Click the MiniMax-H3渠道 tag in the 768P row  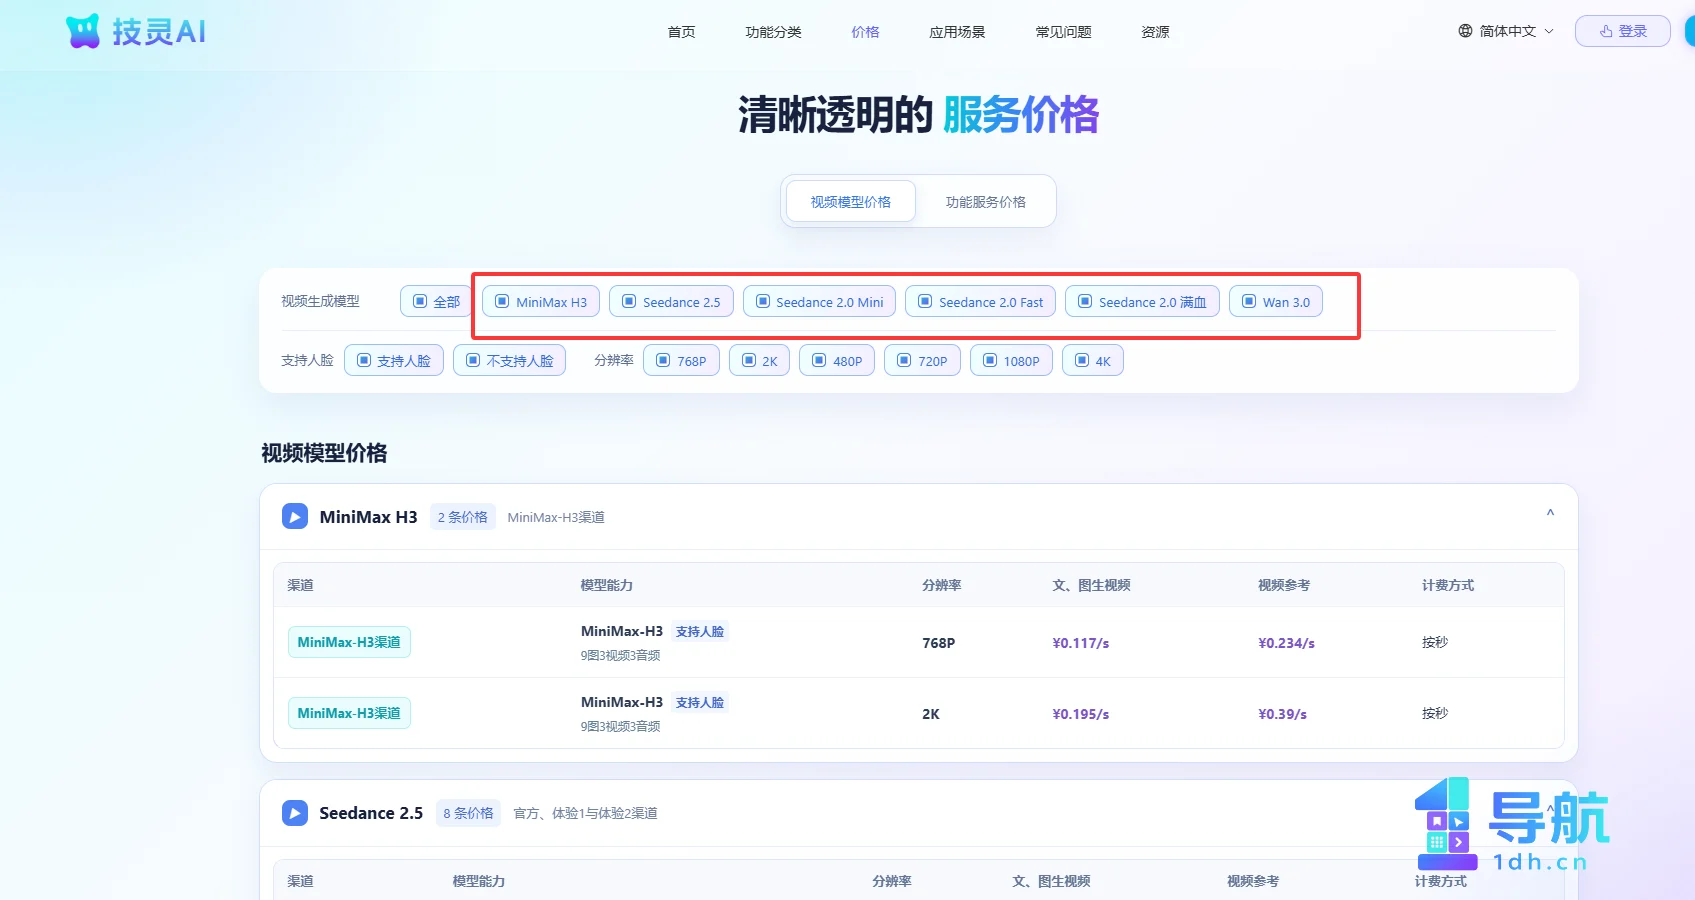pyautogui.click(x=349, y=642)
